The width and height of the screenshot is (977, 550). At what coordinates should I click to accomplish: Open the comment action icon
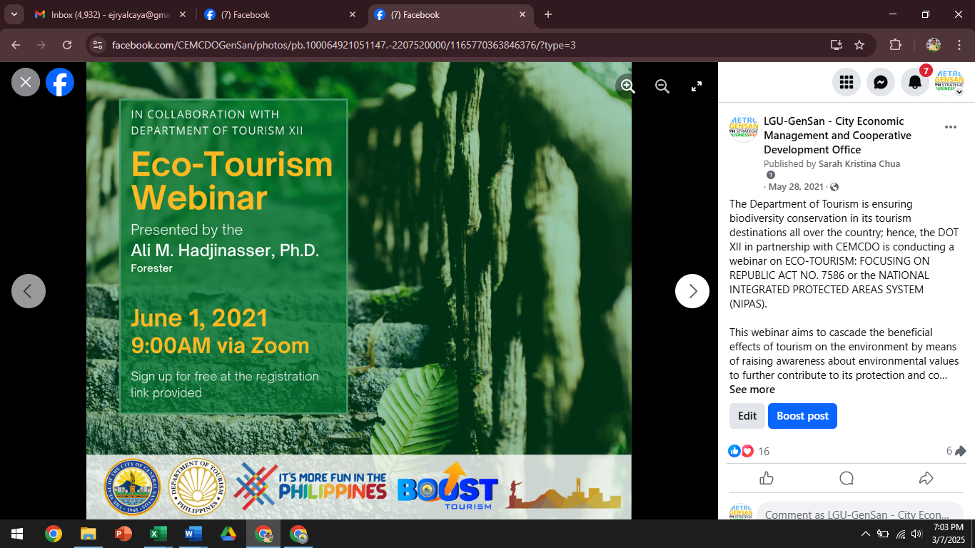846,478
